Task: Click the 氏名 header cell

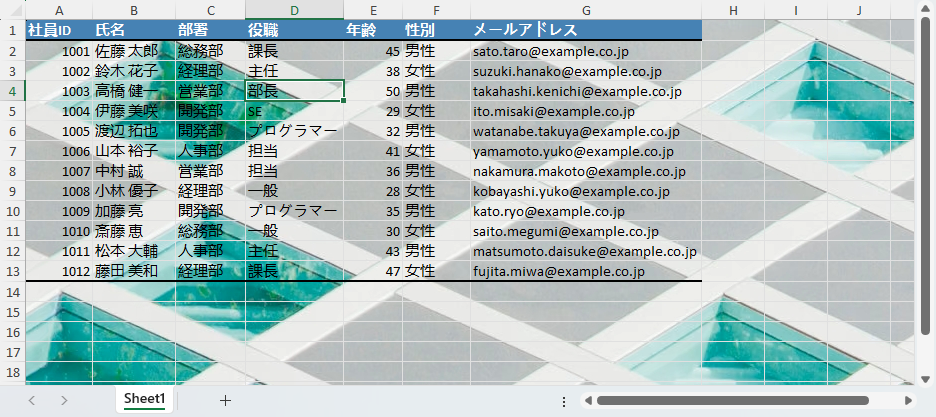Action: [134, 30]
